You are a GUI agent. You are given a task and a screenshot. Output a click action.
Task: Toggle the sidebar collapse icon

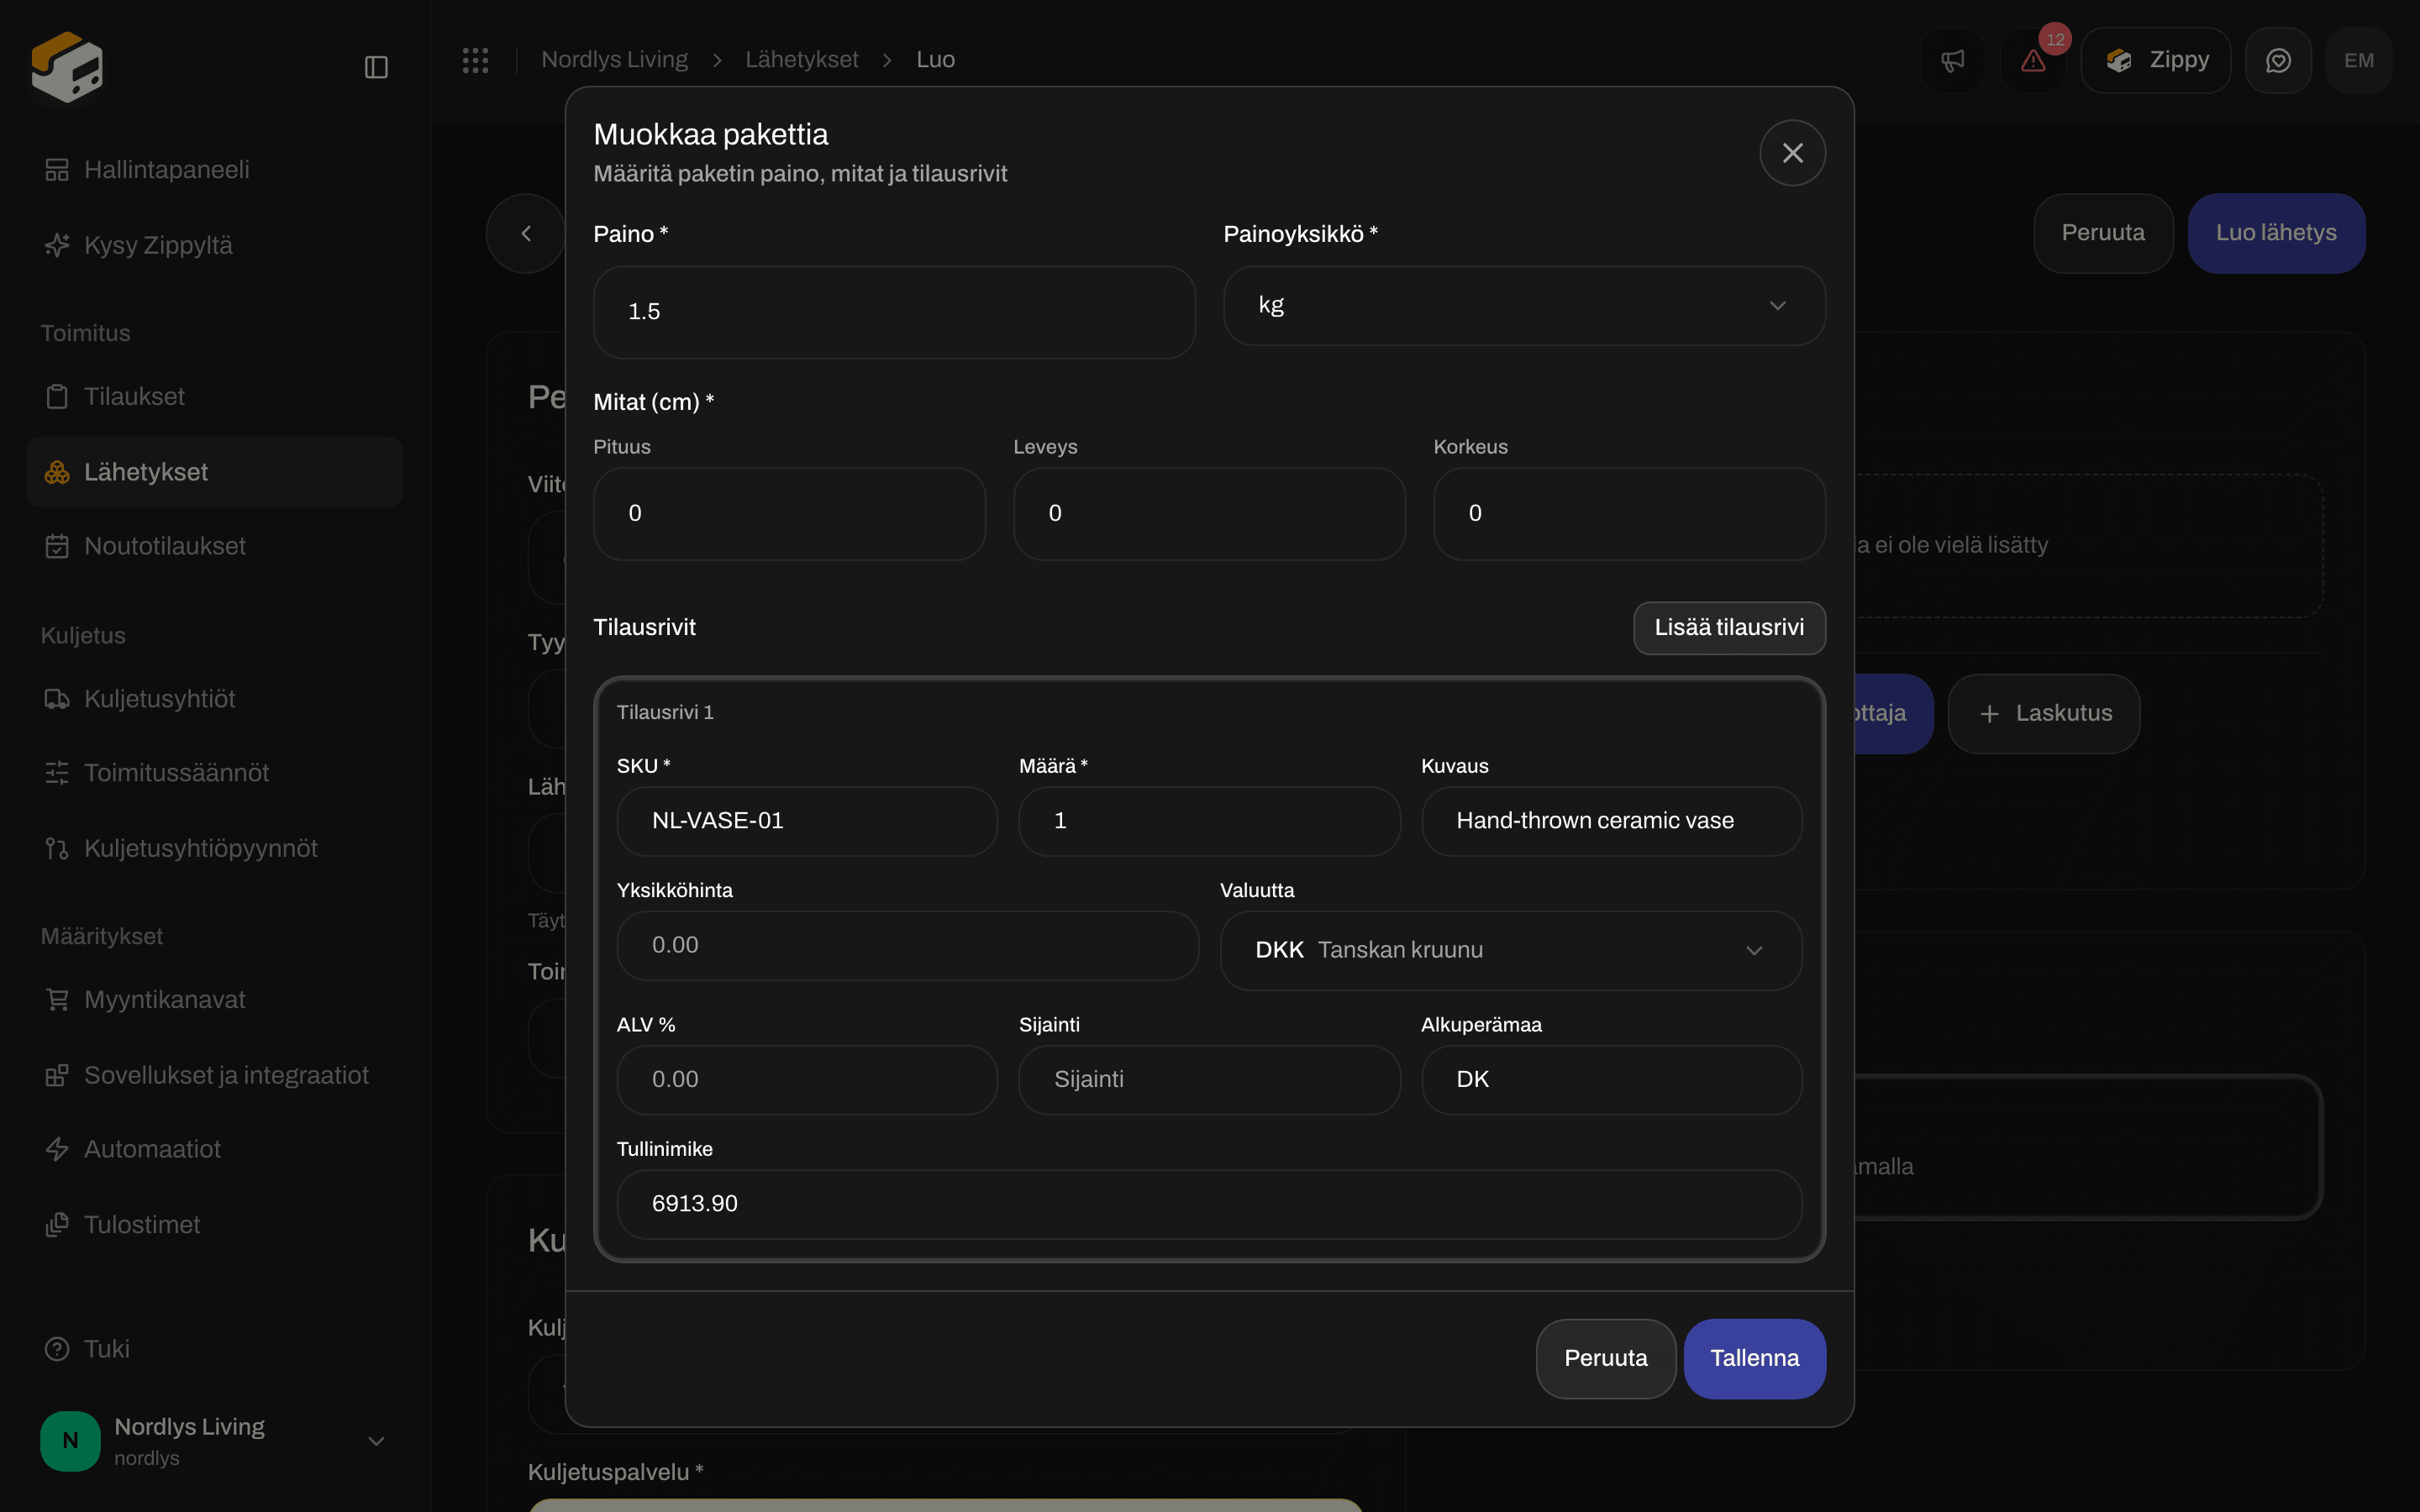376,67
